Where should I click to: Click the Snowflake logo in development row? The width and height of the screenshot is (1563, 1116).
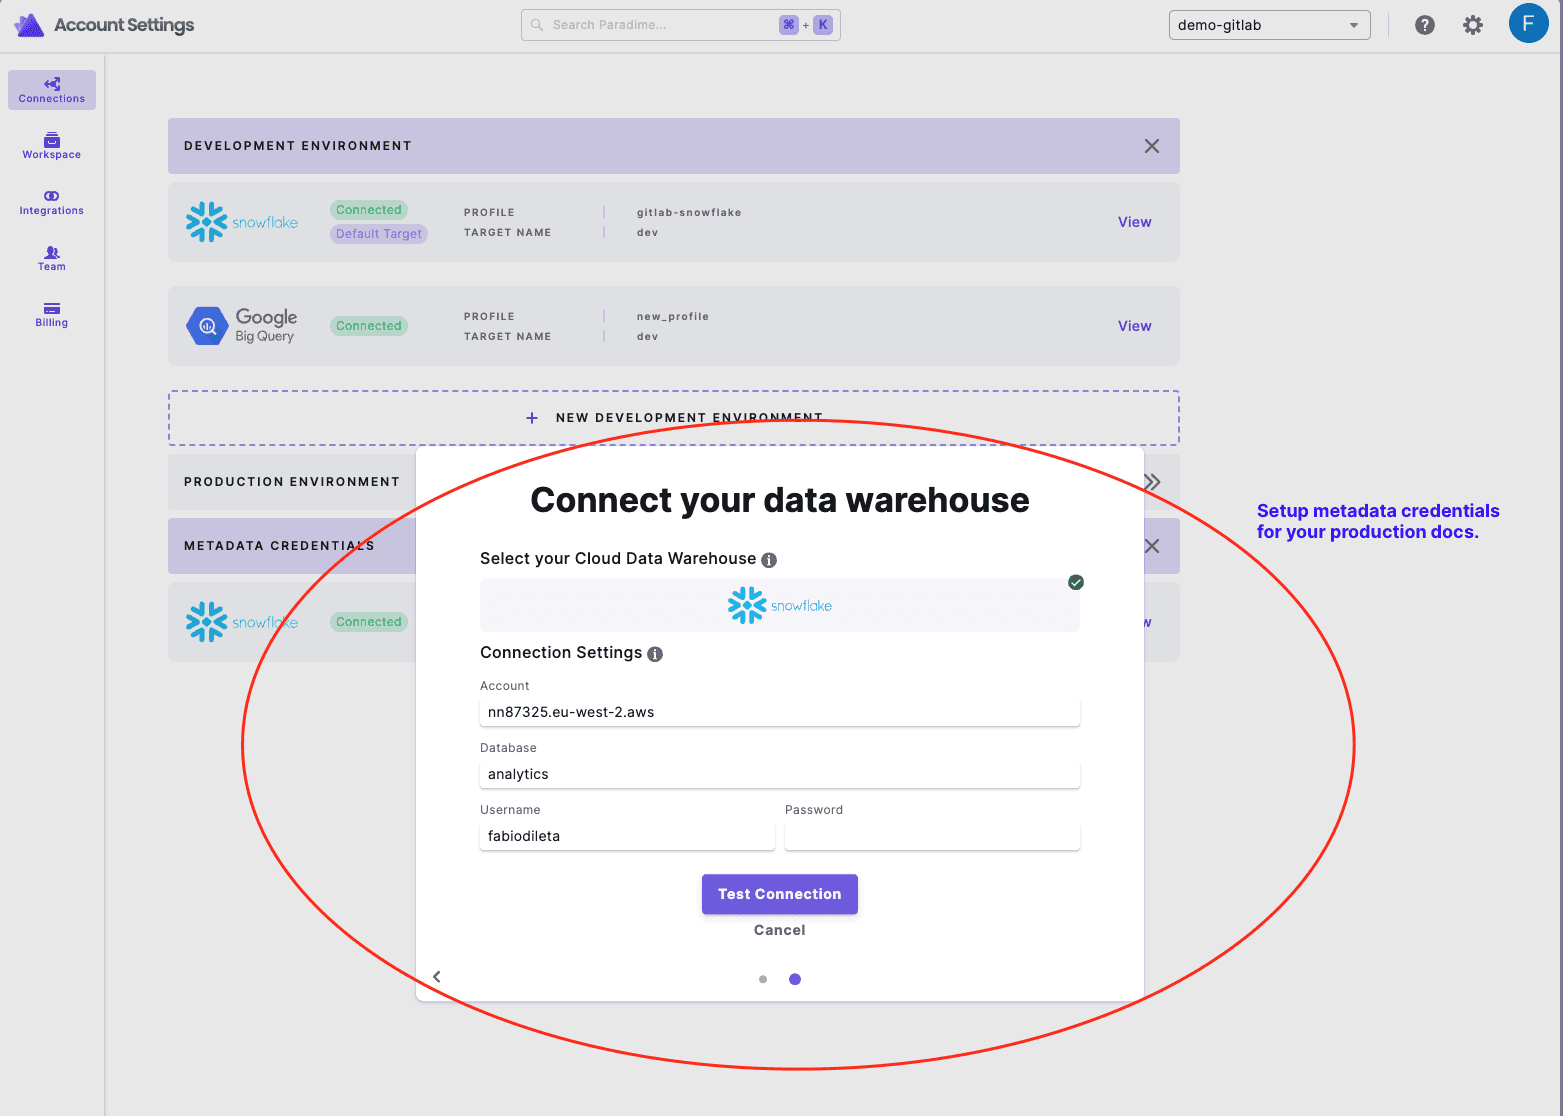click(242, 222)
